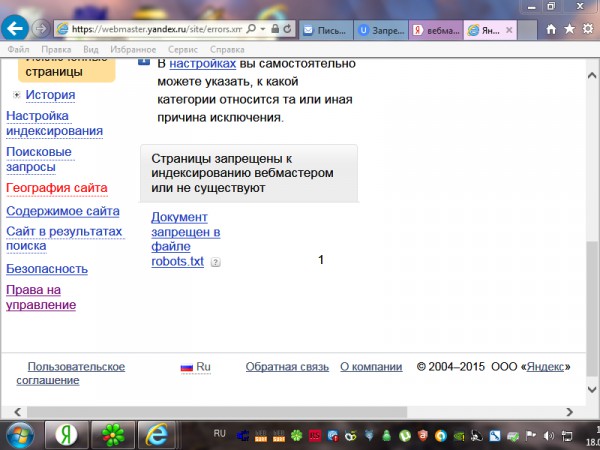This screenshot has height=450, width=600.
Task: Click the Action Center flag tray icon
Action: click(x=531, y=435)
